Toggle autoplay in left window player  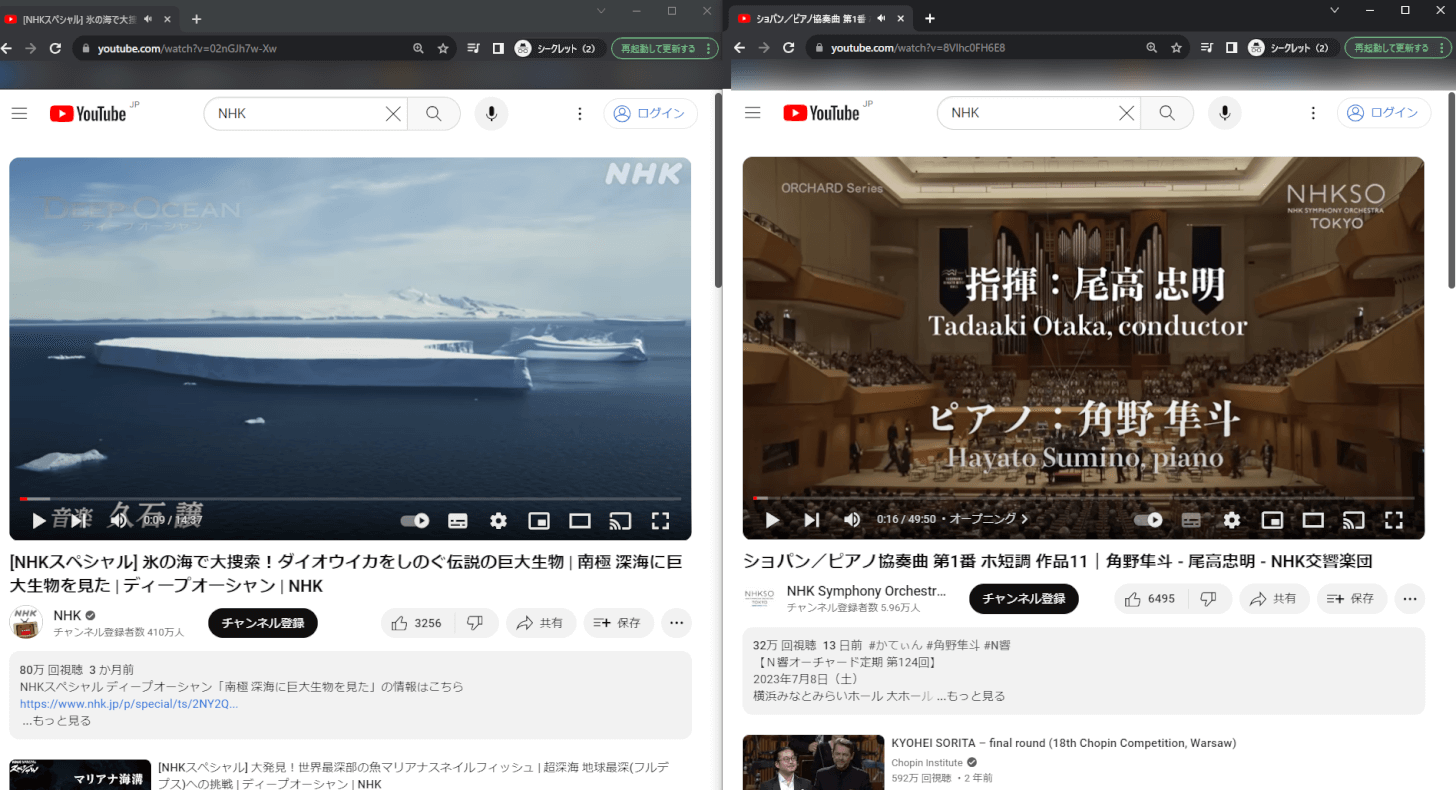click(x=415, y=520)
